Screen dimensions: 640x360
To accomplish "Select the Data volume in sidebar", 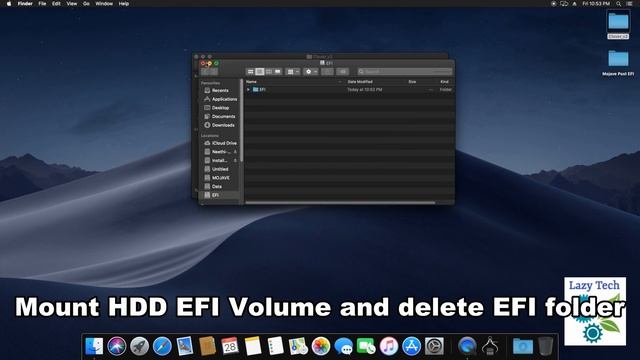I will click(x=213, y=187).
